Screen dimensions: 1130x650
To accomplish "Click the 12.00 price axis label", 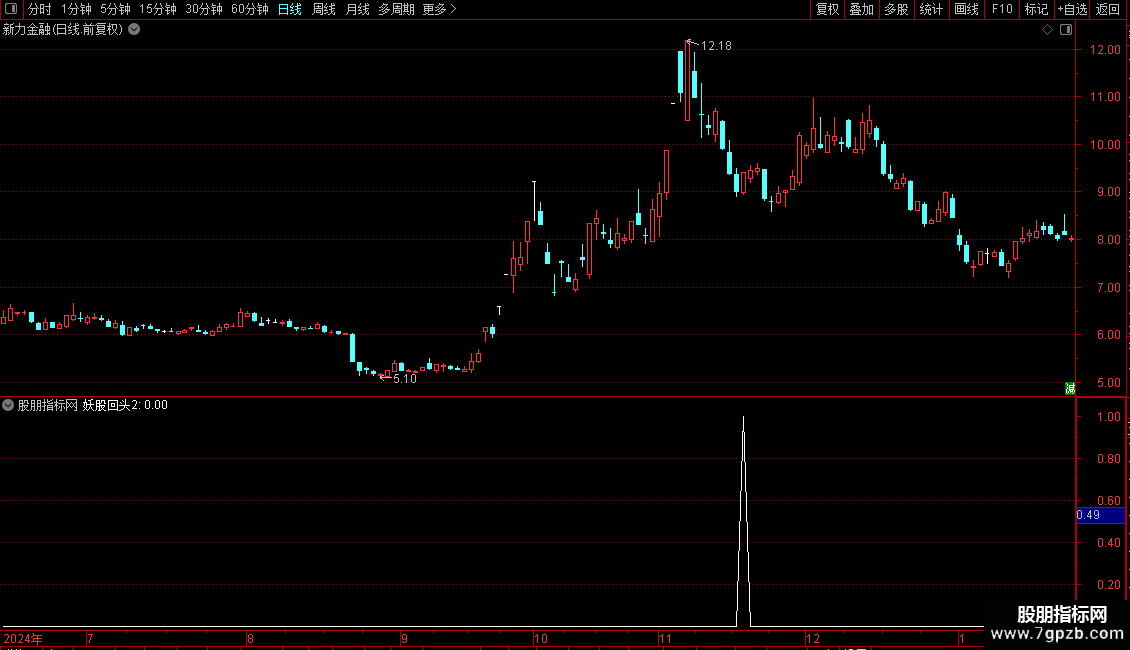I will (x=1105, y=50).
